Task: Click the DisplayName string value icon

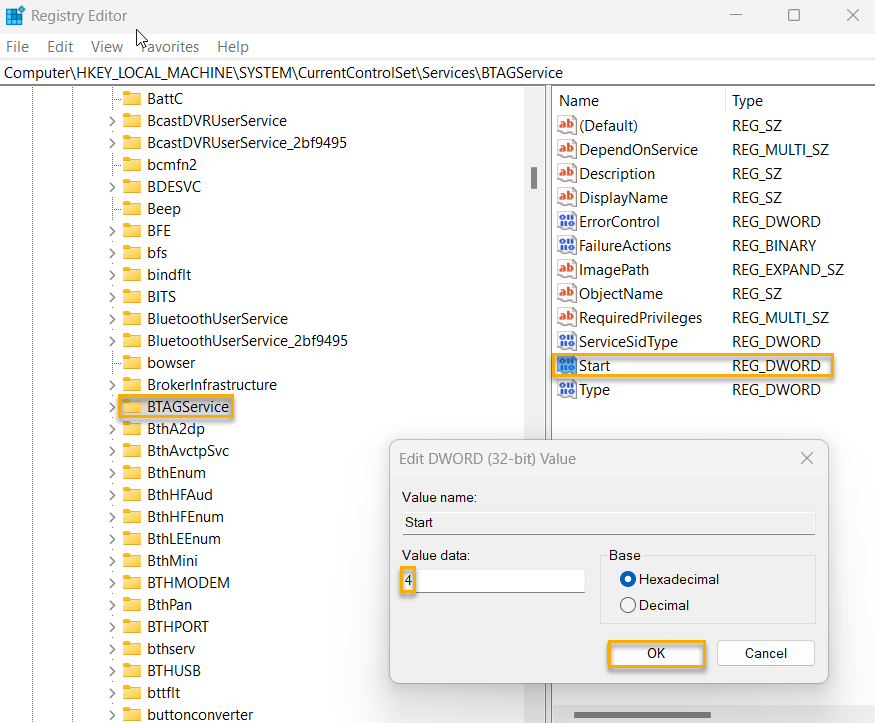Action: [x=567, y=197]
